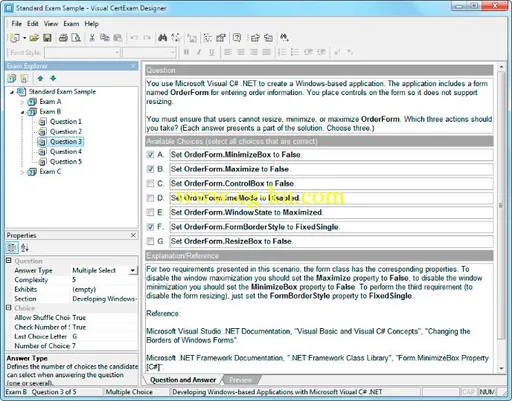Click the Paste clipboard icon
Image resolution: width=512 pixels, height=401 pixels.
[118, 38]
